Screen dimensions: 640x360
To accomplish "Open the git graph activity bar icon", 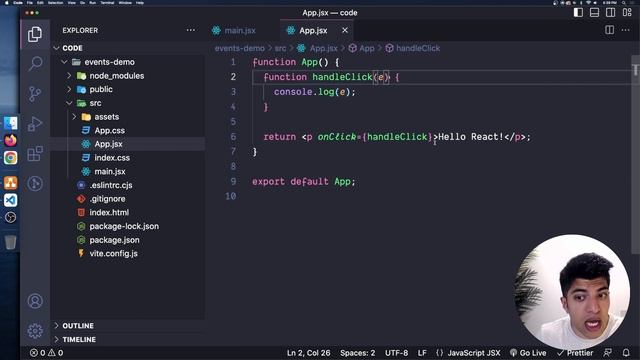I will pos(35,183).
